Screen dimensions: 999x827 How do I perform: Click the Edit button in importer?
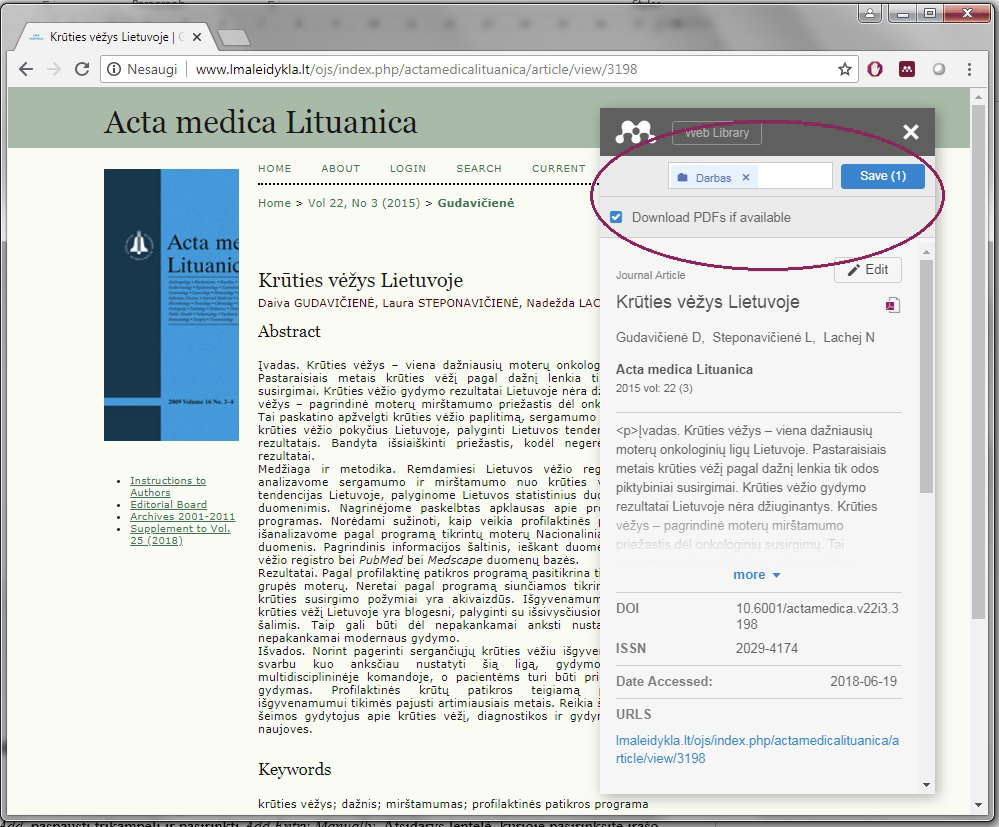867,270
